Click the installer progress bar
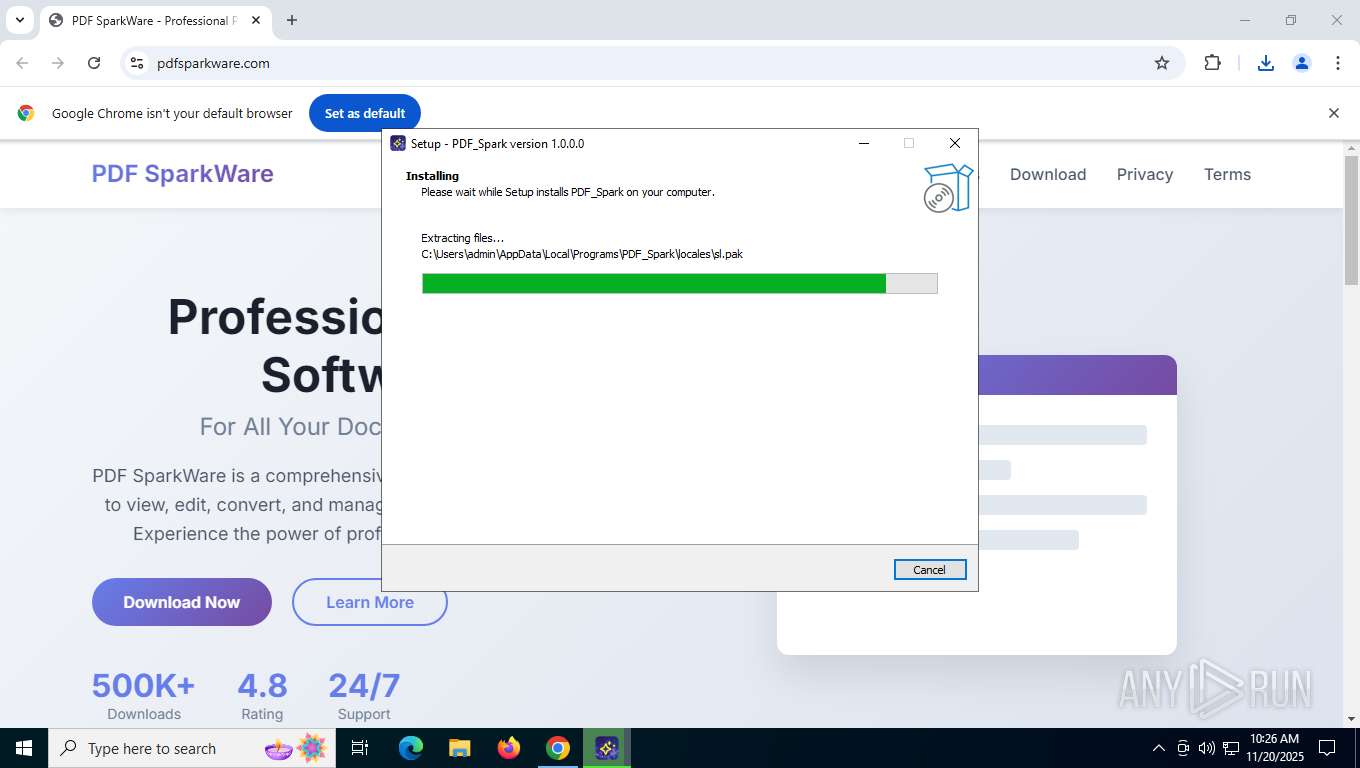Viewport: 1360px width, 768px height. [679, 284]
